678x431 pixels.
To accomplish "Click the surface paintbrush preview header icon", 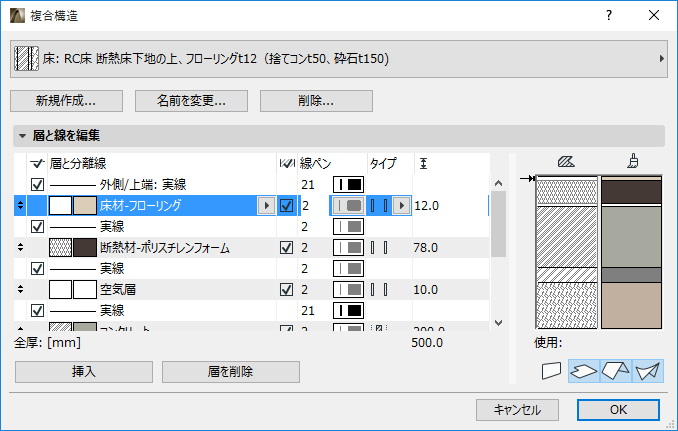I will pyautogui.click(x=633, y=161).
